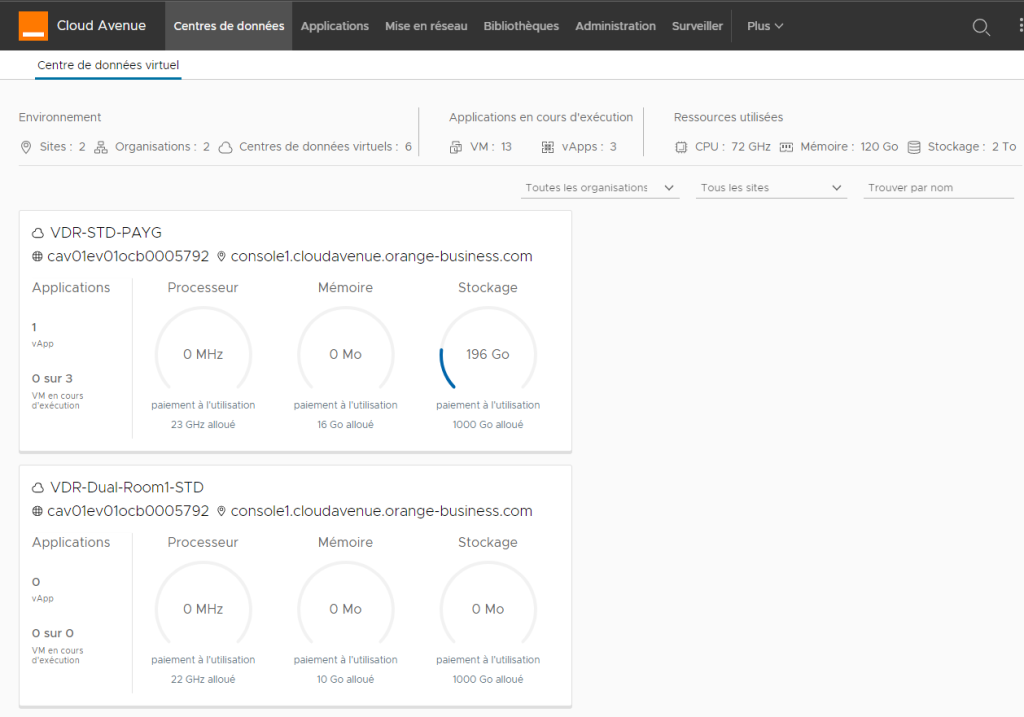Click the "0 vApp" count in VDR-Dual-Room1-STD
Image resolution: width=1024 pixels, height=717 pixels.
coord(42,589)
